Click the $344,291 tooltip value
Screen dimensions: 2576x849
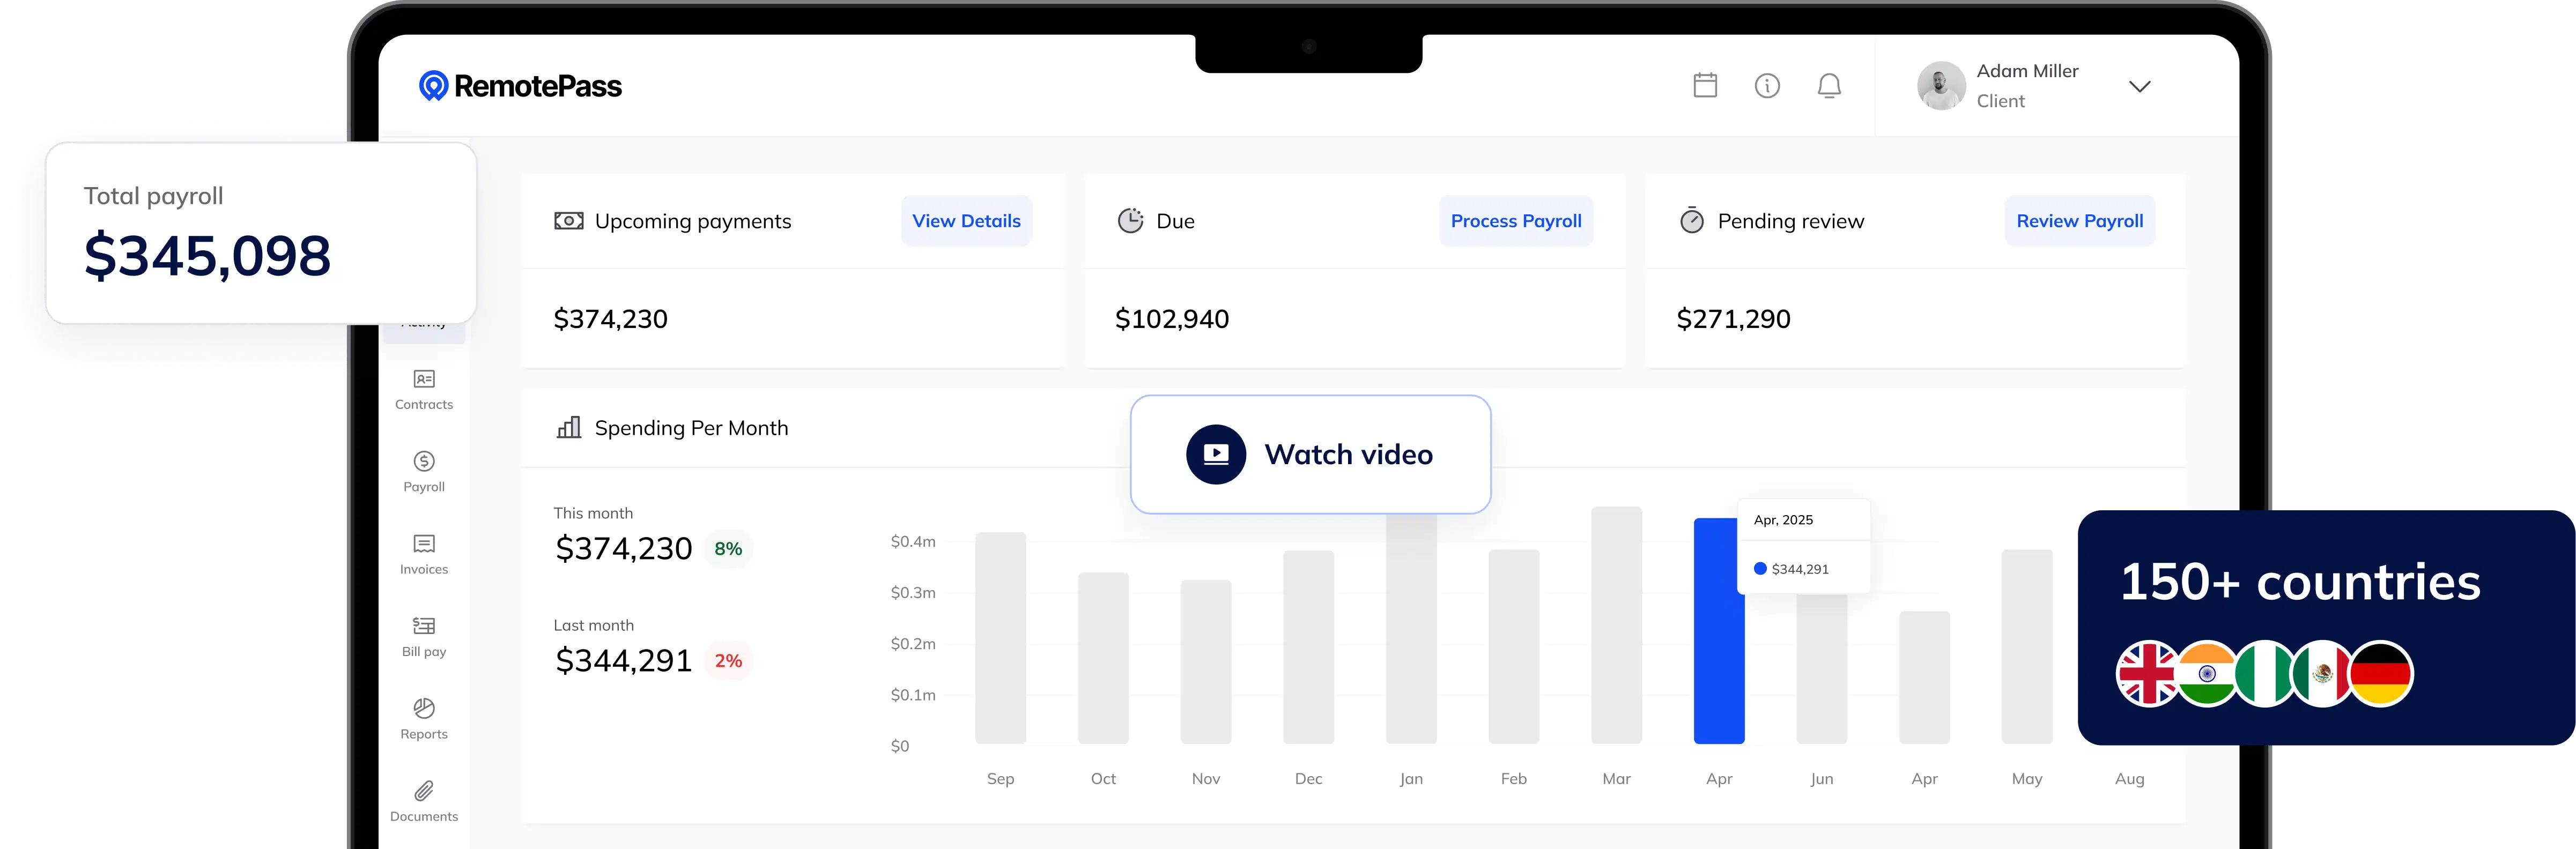pyautogui.click(x=1799, y=569)
